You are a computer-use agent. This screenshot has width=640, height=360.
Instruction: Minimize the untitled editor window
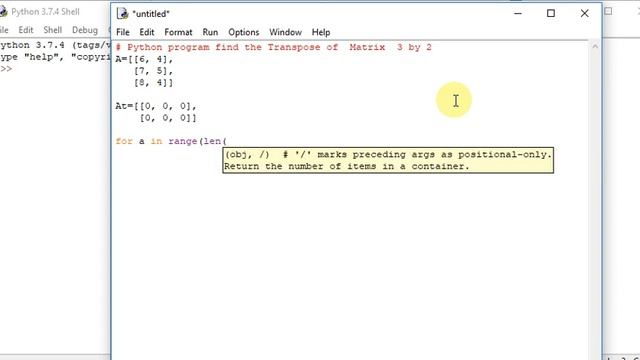click(x=518, y=13)
